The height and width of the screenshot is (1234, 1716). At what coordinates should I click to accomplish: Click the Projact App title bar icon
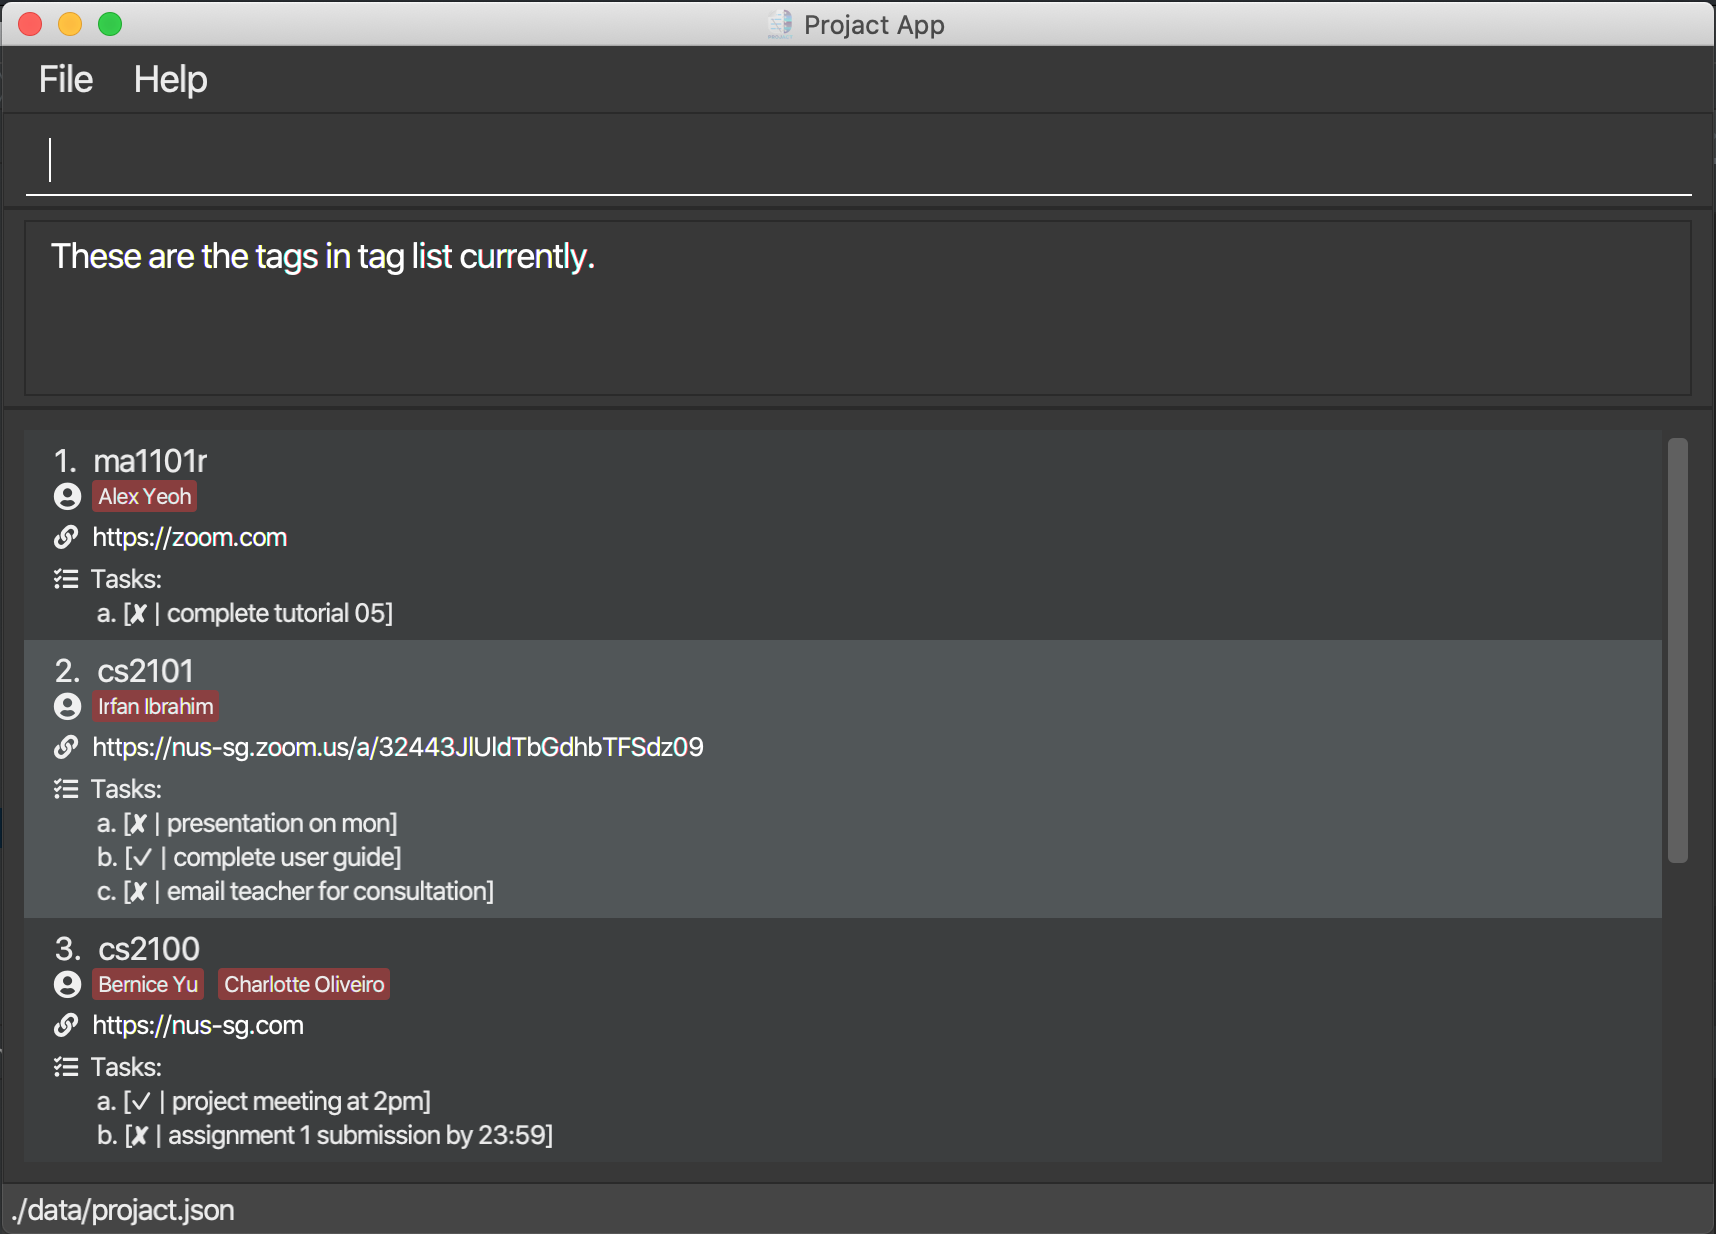tap(780, 24)
